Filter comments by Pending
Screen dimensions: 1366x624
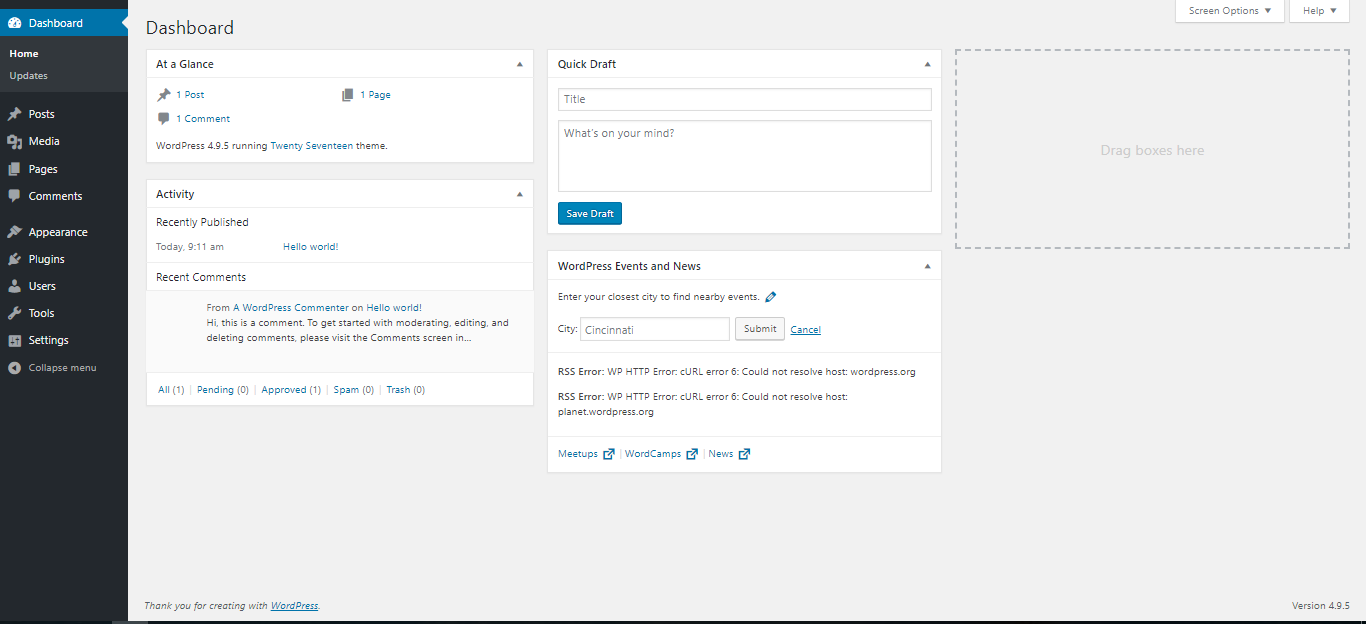pyautogui.click(x=223, y=390)
